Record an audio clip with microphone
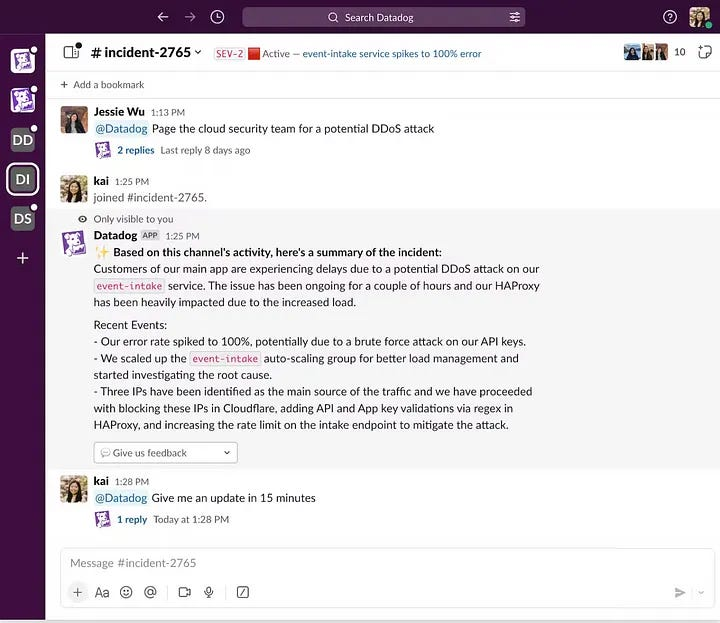 pyautogui.click(x=208, y=592)
